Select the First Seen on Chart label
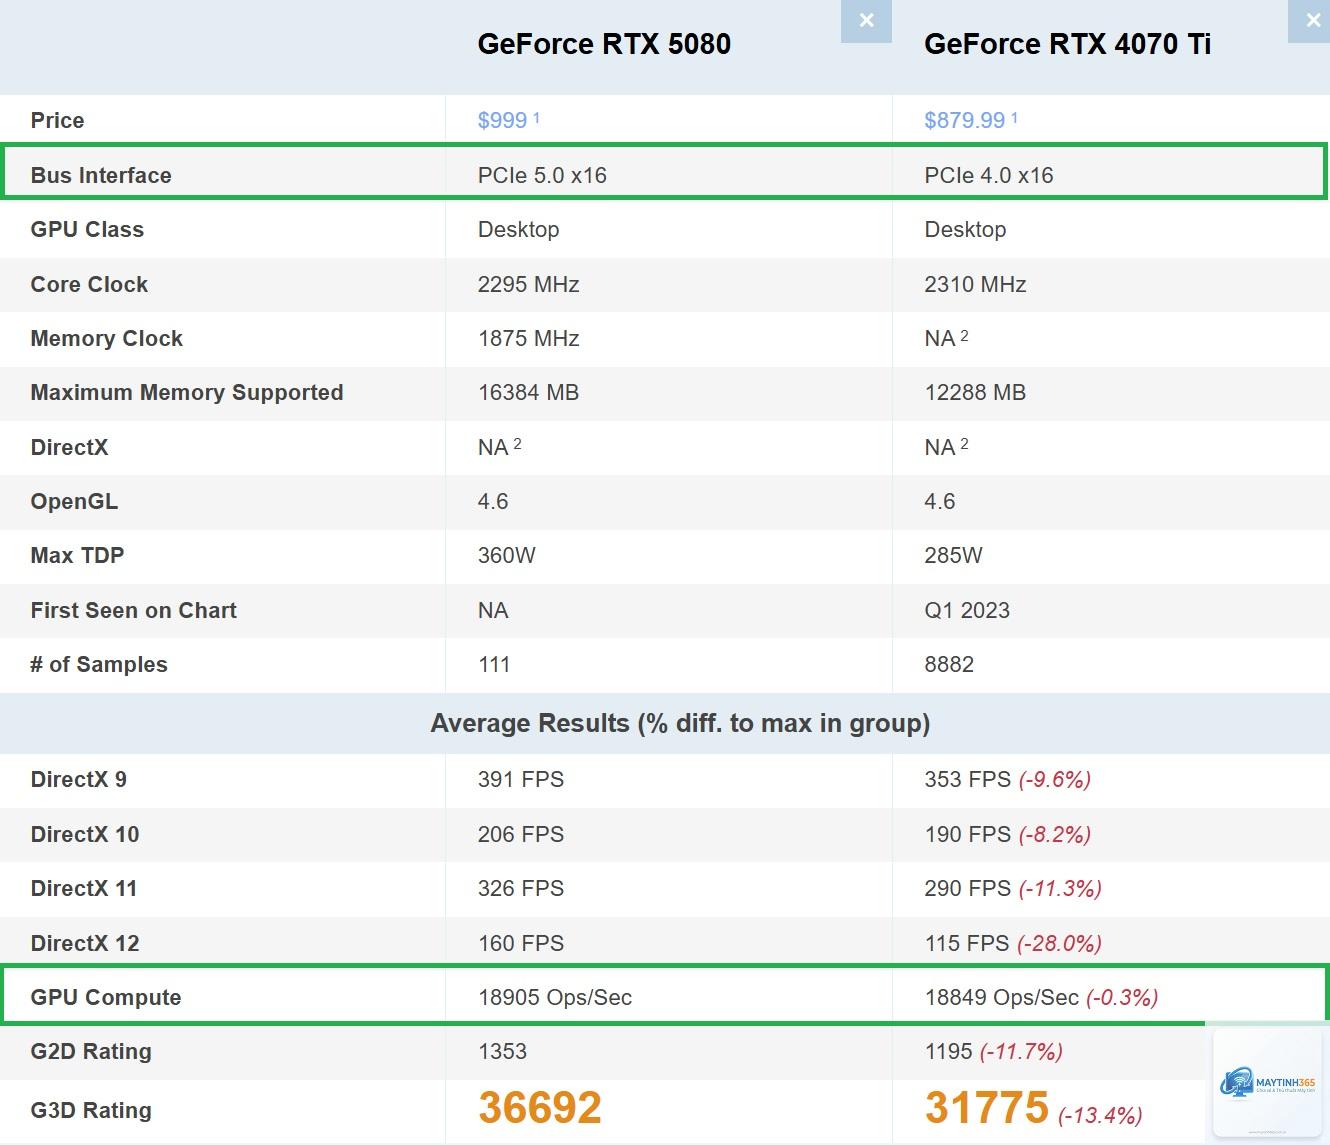Viewport: 1330px width, 1145px height. click(133, 610)
